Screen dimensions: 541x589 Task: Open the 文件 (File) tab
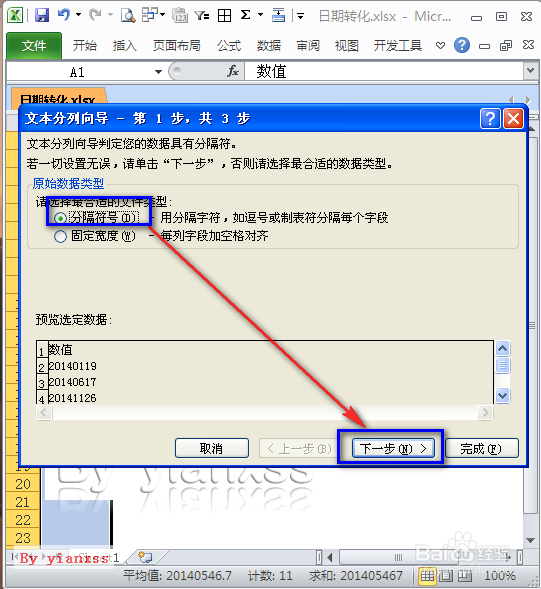[x=34, y=45]
